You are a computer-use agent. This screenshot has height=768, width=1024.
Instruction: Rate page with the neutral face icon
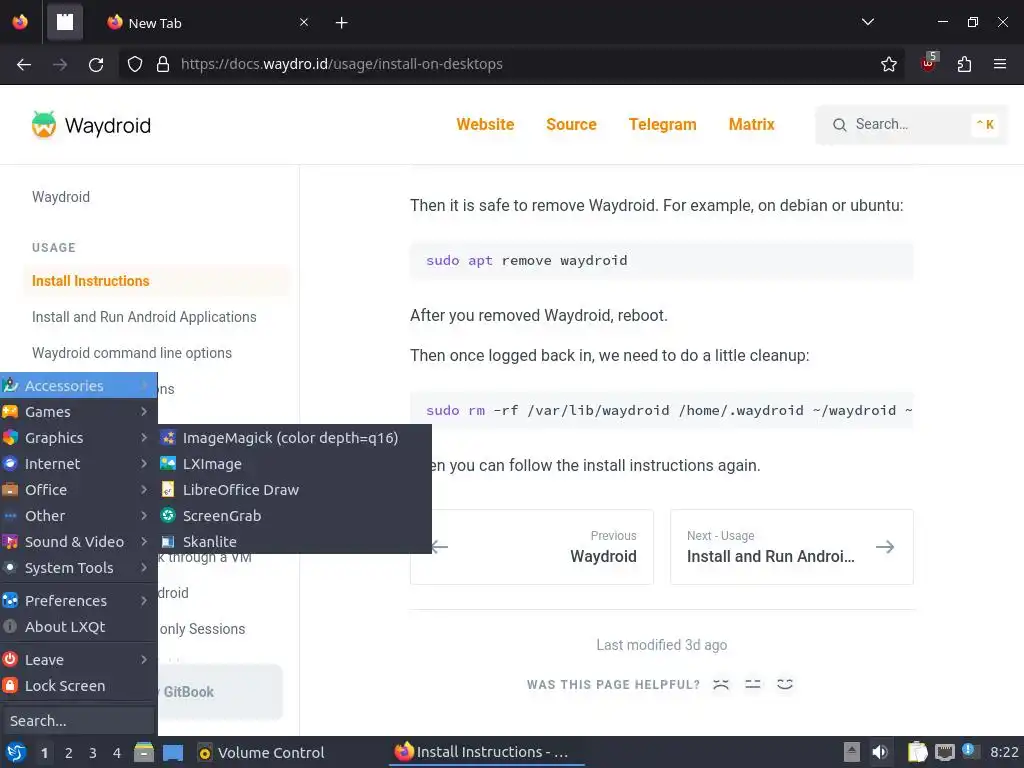coord(753,684)
